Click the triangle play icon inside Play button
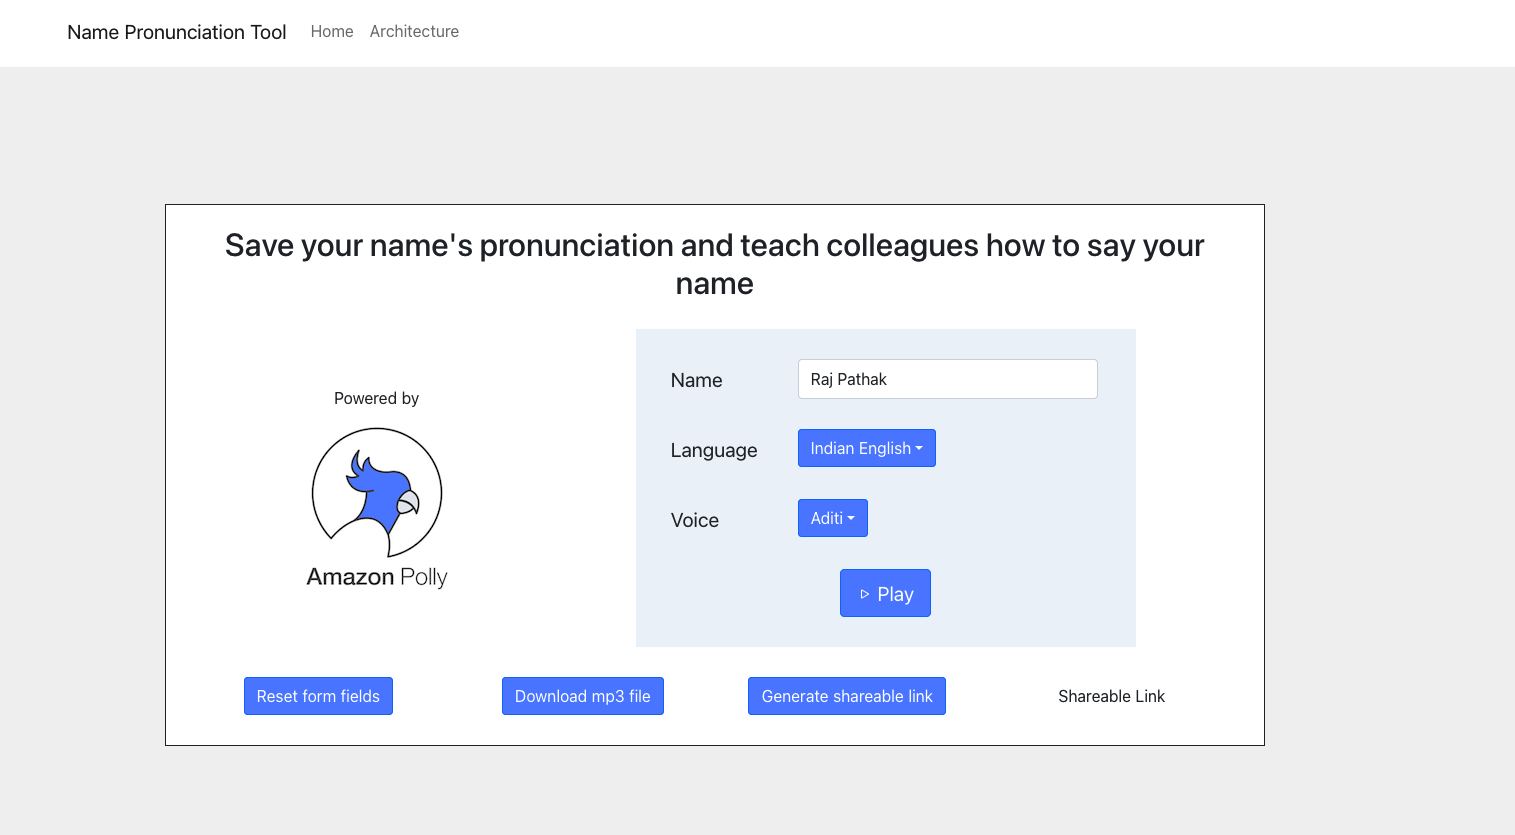The height and width of the screenshot is (835, 1515). tap(865, 593)
